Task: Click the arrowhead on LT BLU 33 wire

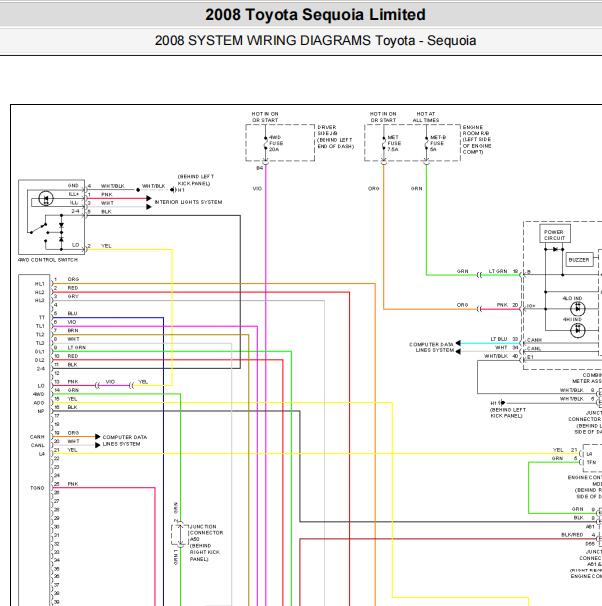Action: pyautogui.click(x=458, y=343)
